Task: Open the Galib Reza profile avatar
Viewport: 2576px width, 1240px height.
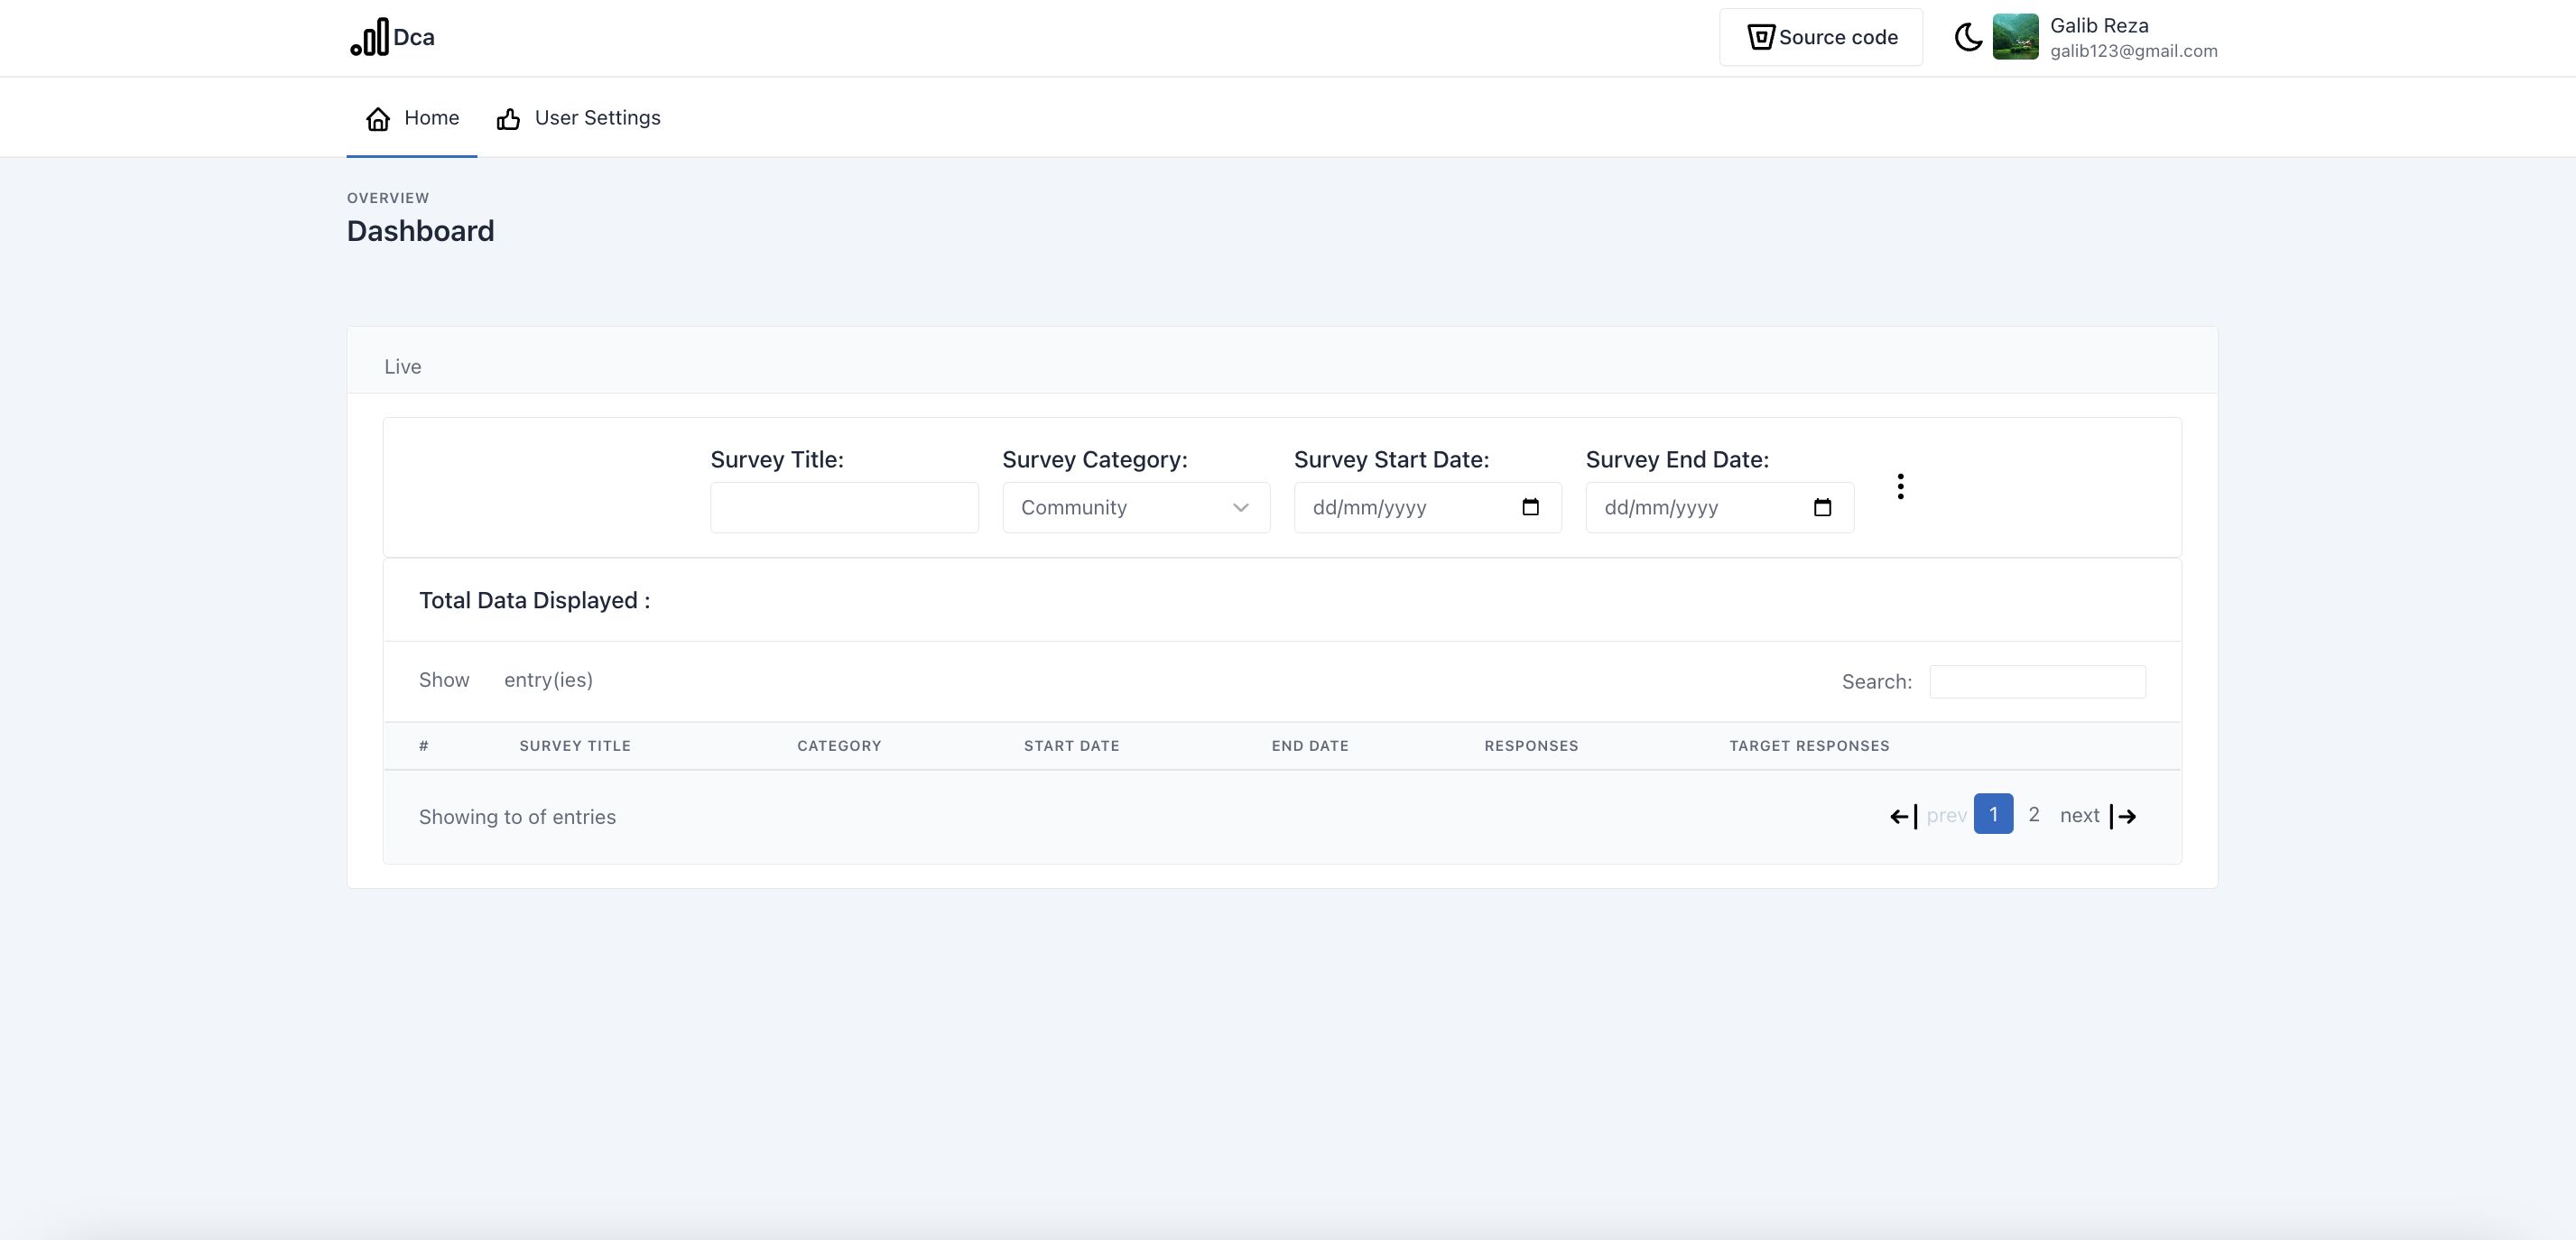Action: (x=2014, y=37)
